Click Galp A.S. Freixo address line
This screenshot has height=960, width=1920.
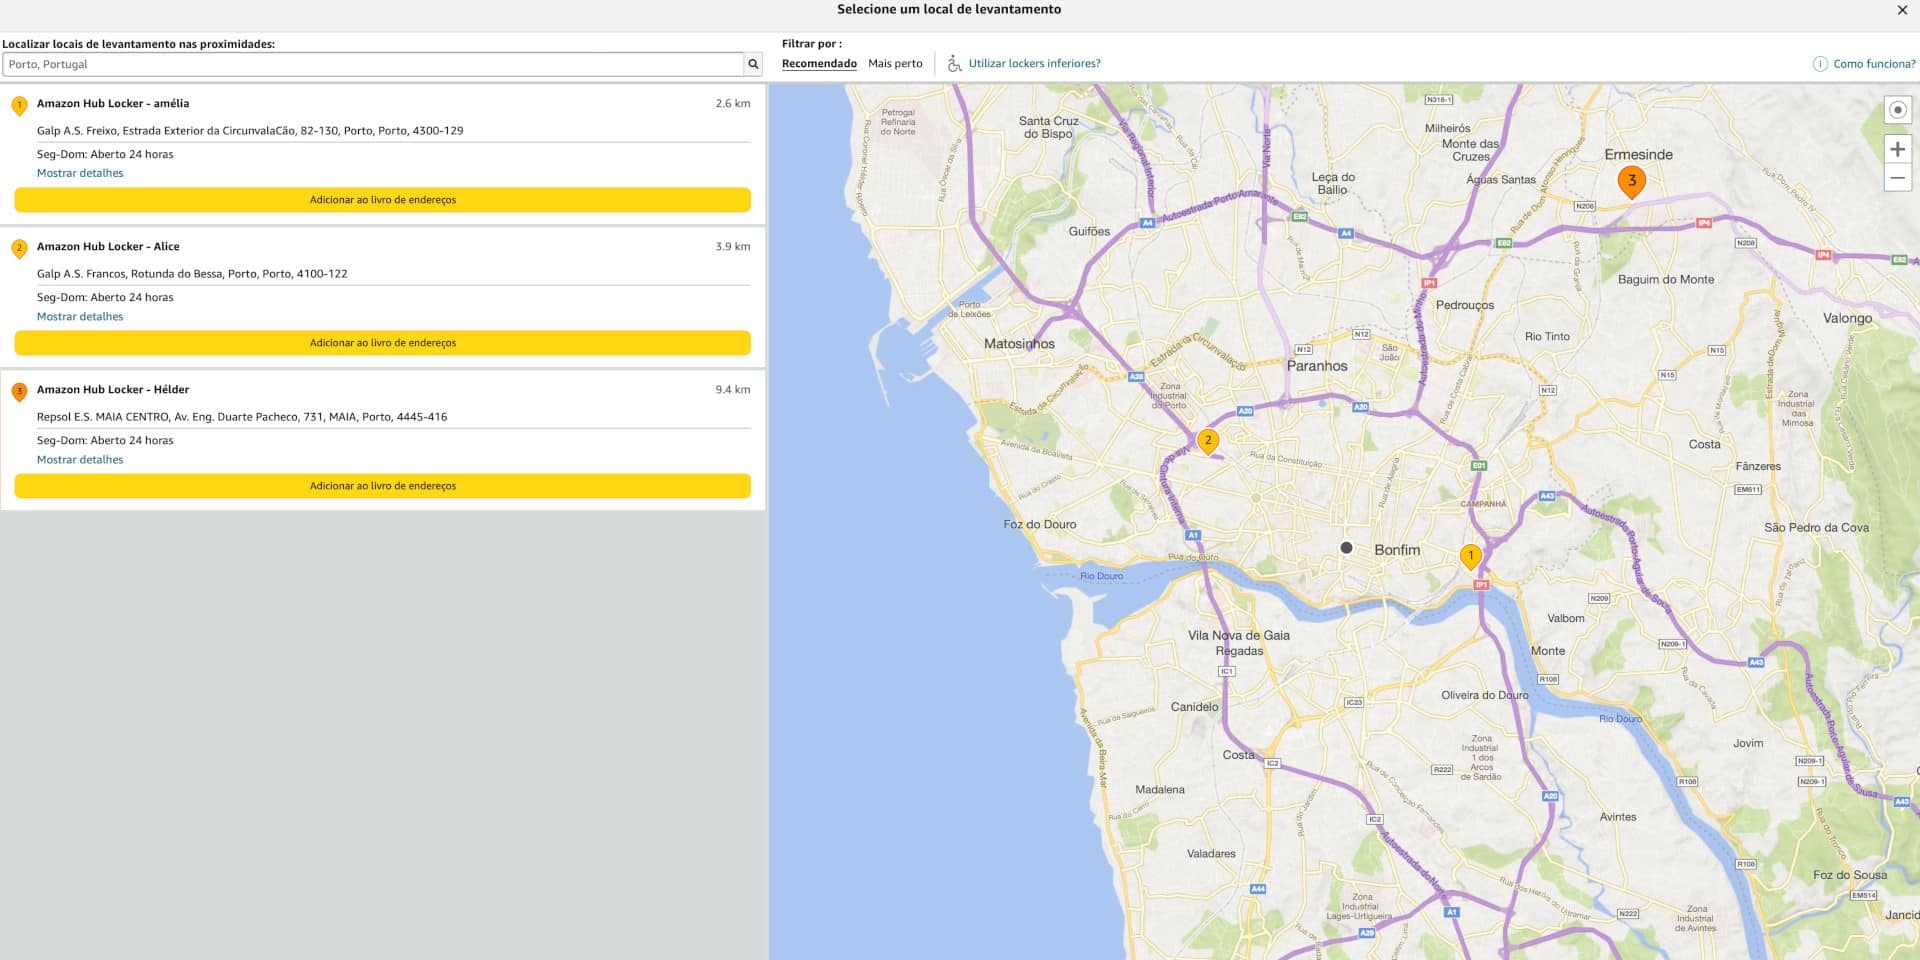250,131
